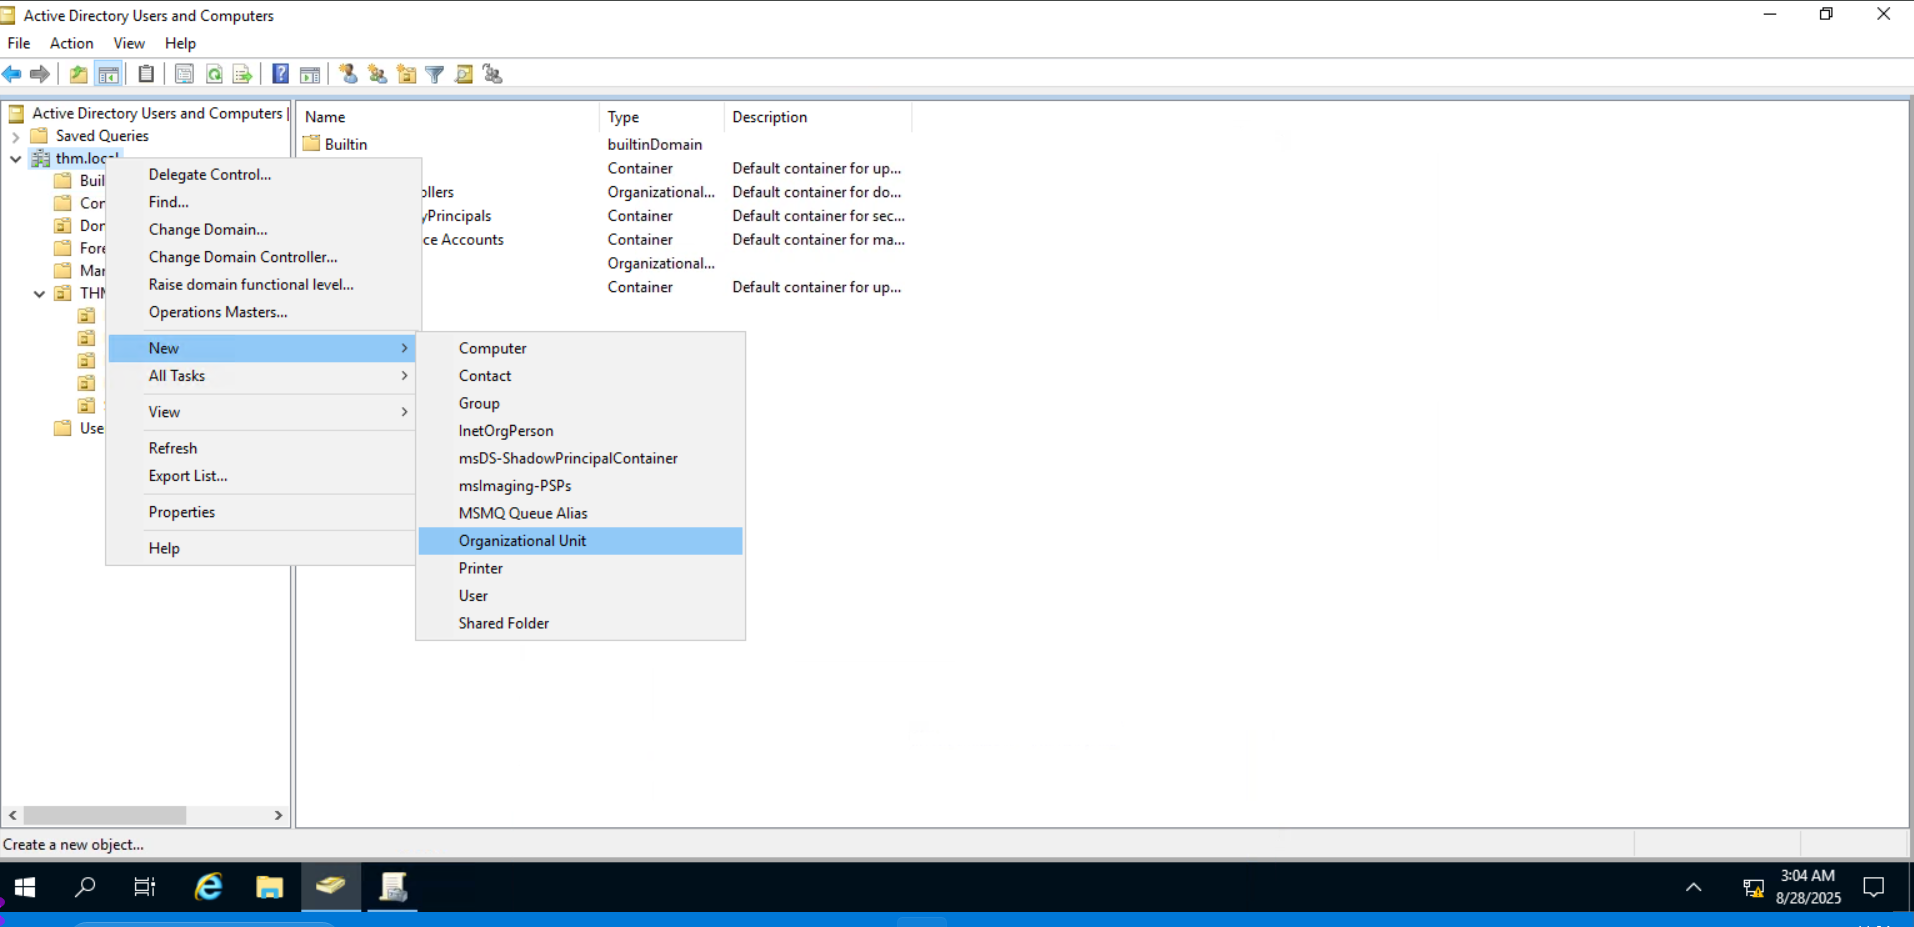The image size is (1914, 927).
Task: Choose Organizational Unit in New submenu
Action: click(580, 541)
